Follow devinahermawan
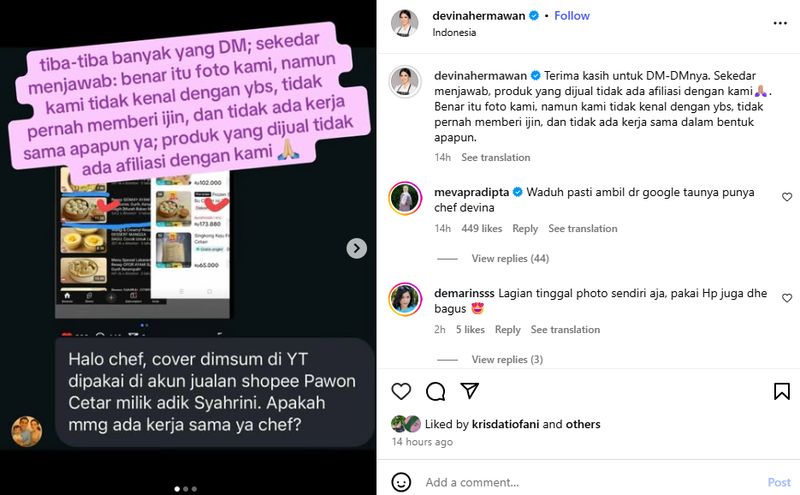This screenshot has width=800, height=495. point(571,16)
